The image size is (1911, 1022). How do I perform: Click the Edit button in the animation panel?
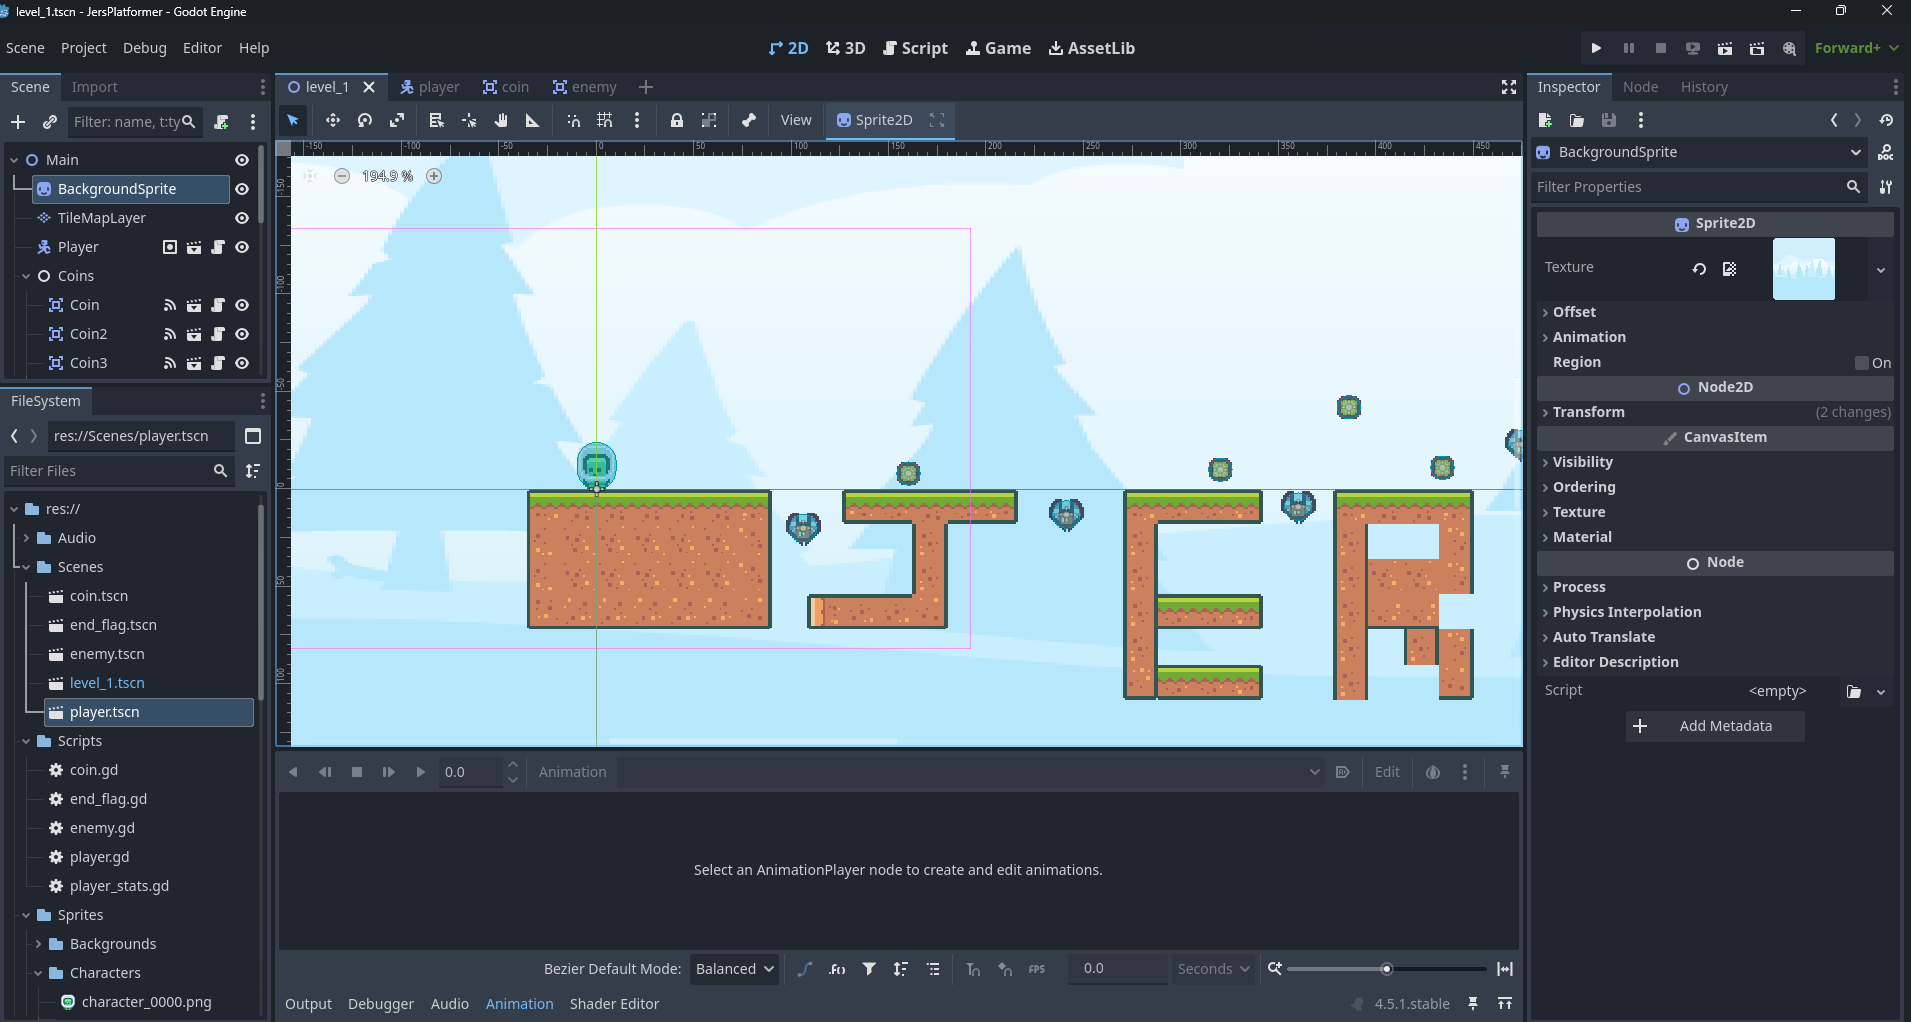click(x=1386, y=771)
